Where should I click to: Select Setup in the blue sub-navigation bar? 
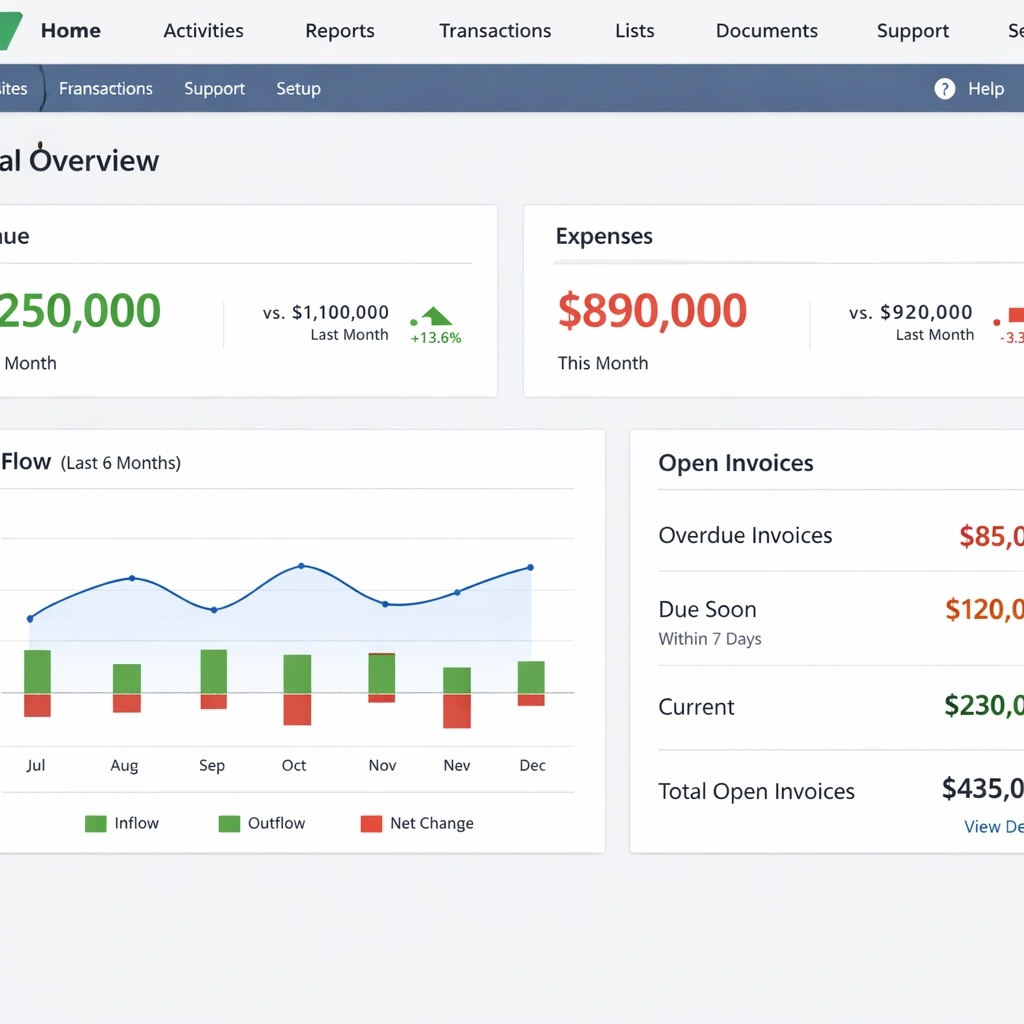tap(298, 89)
